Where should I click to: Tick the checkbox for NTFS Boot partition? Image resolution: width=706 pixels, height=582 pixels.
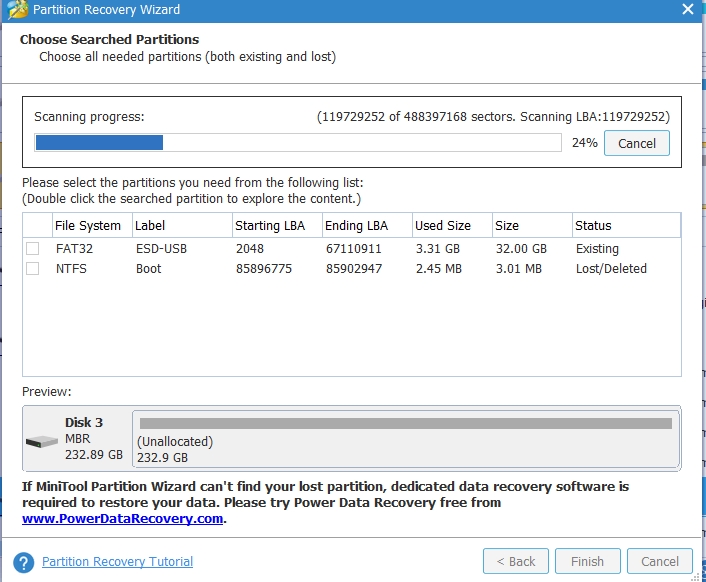[32, 268]
